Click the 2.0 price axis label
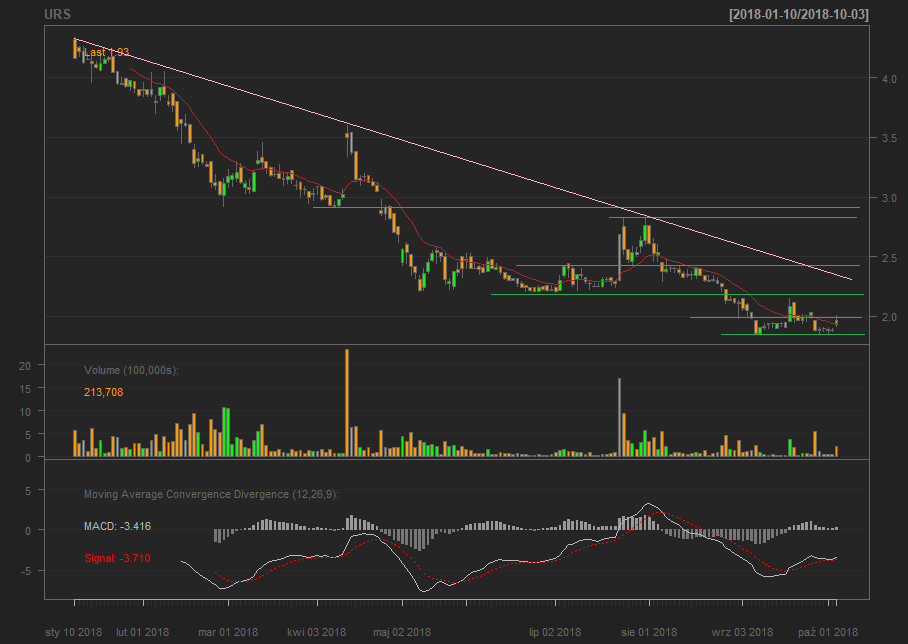The image size is (908, 644). [x=889, y=317]
